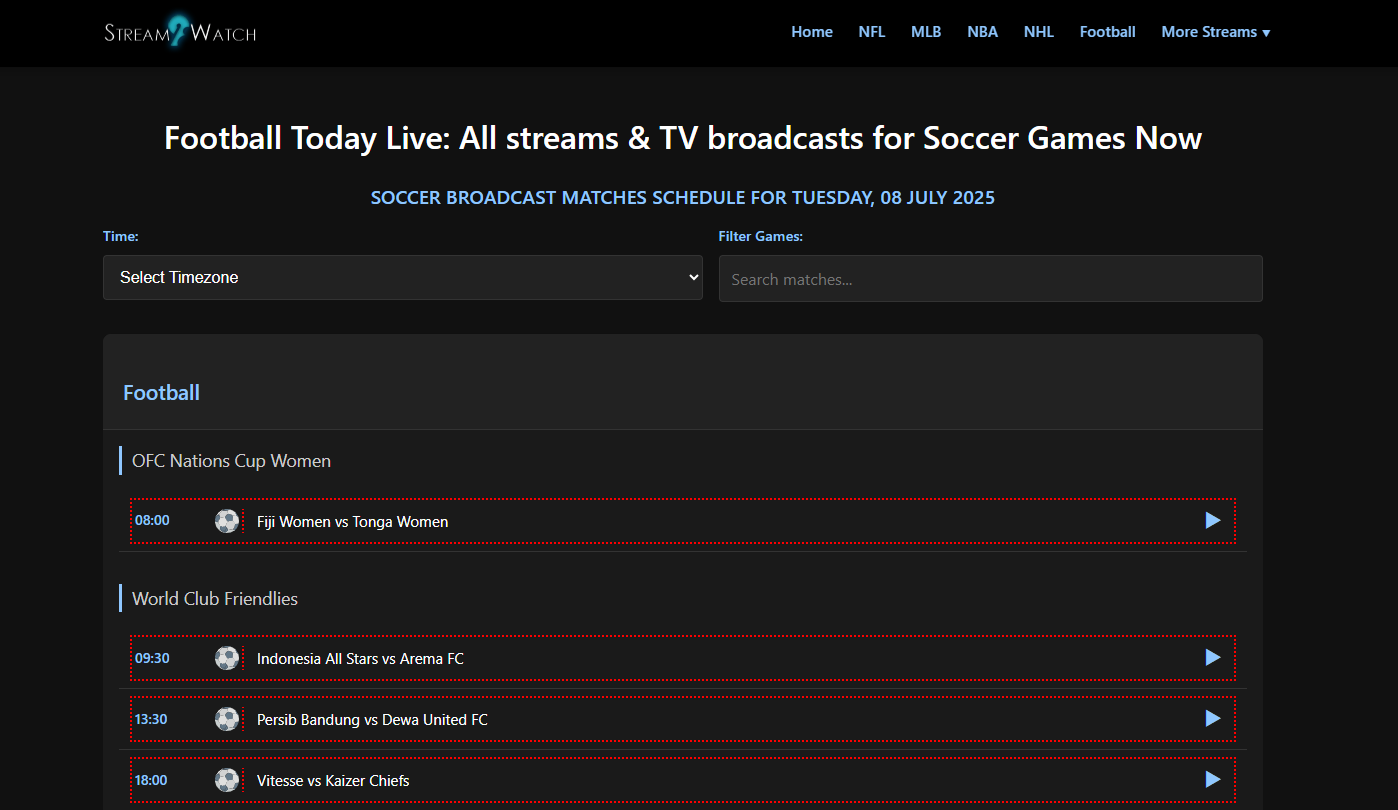This screenshot has width=1398, height=810.
Task: Click the Football Today Live page title
Action: click(683, 138)
